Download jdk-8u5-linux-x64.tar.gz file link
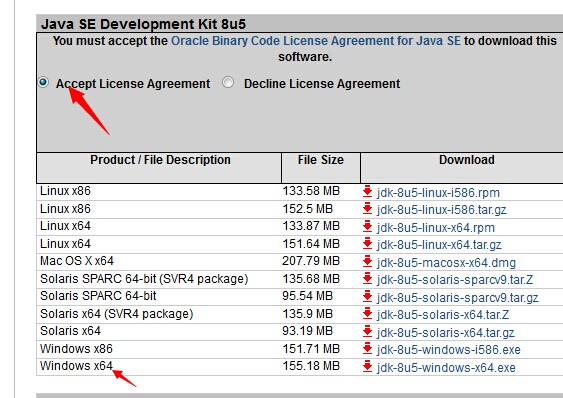This screenshot has width=563, height=398. 439,245
